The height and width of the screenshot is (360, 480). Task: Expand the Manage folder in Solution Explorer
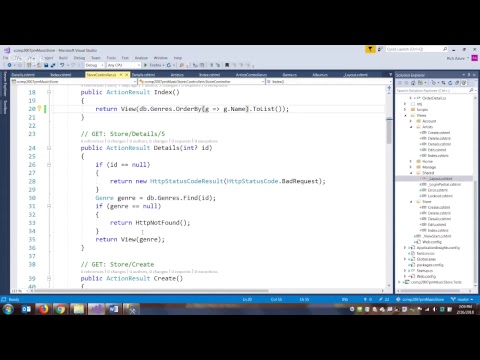click(x=411, y=167)
